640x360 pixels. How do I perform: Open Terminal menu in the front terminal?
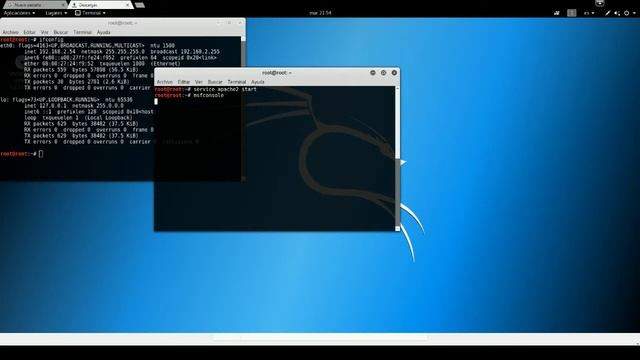tap(237, 82)
